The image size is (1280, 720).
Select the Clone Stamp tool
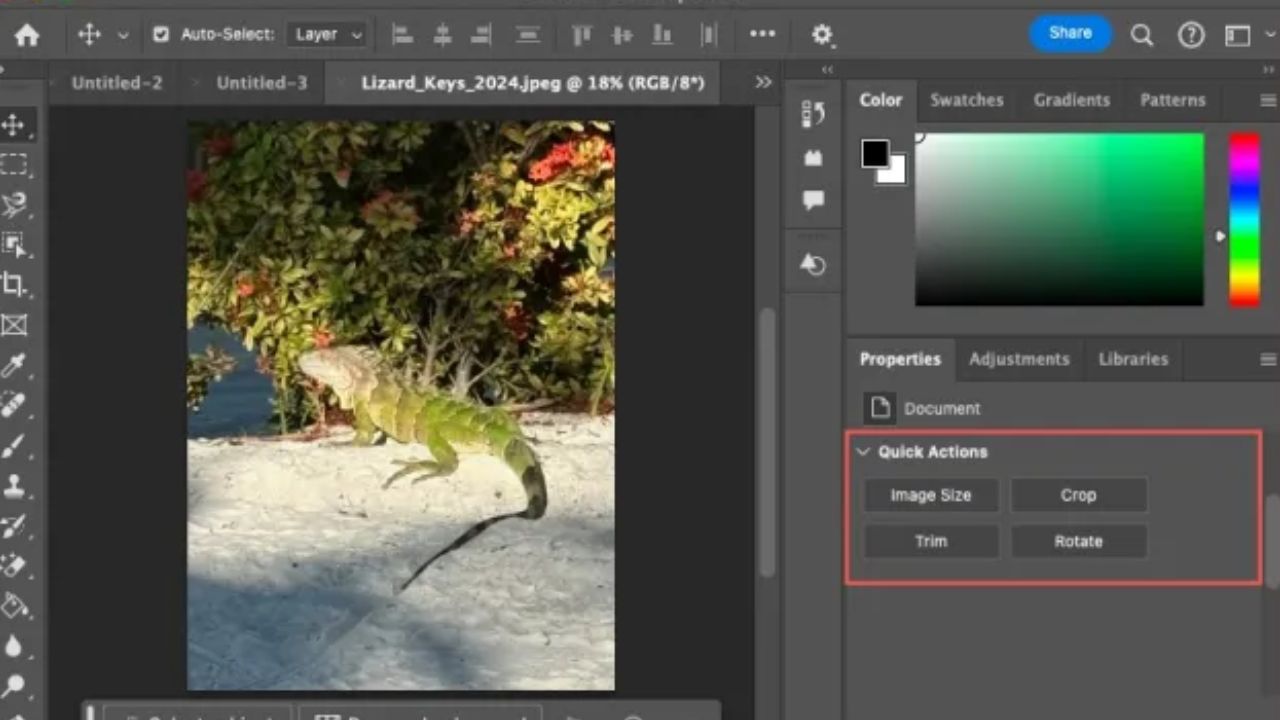(14, 486)
